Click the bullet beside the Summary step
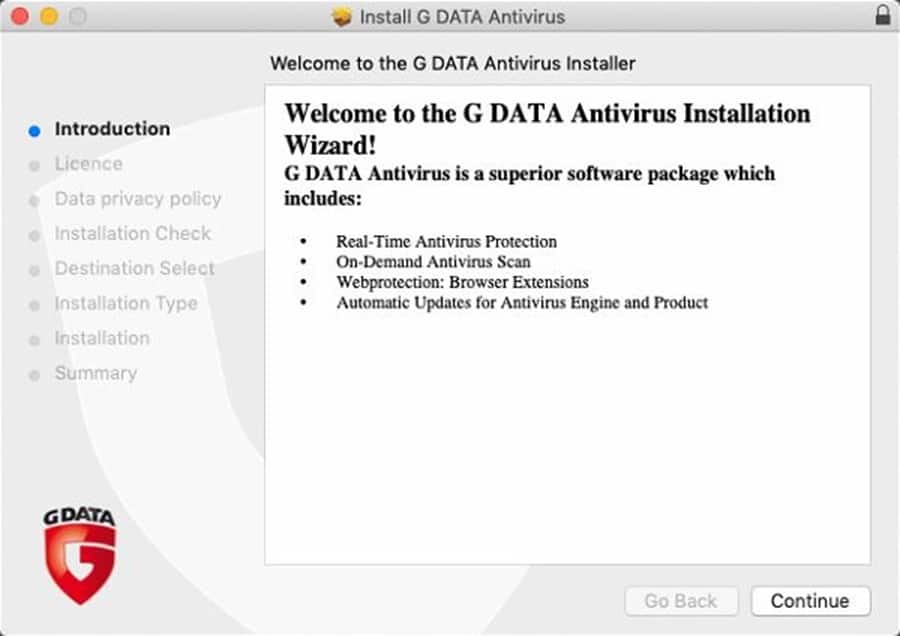Image resolution: width=900 pixels, height=636 pixels. point(35,373)
